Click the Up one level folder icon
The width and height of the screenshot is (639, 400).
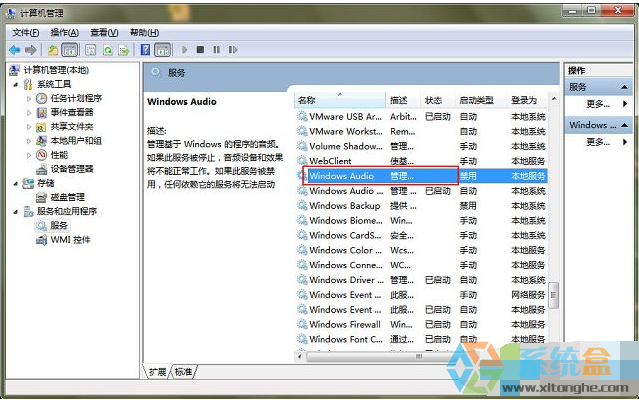pyautogui.click(x=53, y=50)
